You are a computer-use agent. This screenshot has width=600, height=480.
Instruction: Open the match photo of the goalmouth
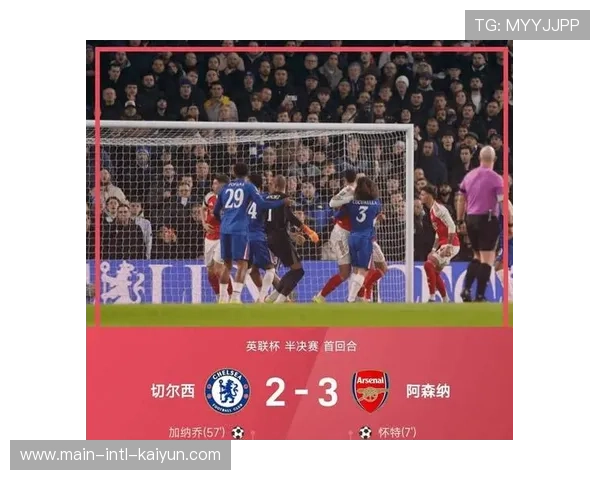point(300,184)
